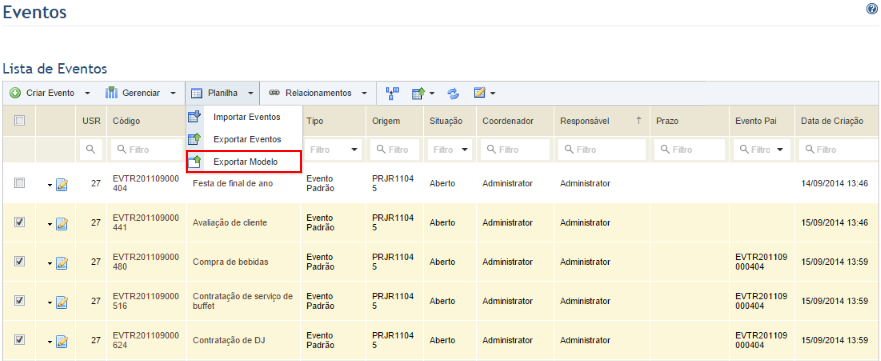The width and height of the screenshot is (881, 361).
Task: Edit the Festa de final de ano event
Action: (62, 184)
